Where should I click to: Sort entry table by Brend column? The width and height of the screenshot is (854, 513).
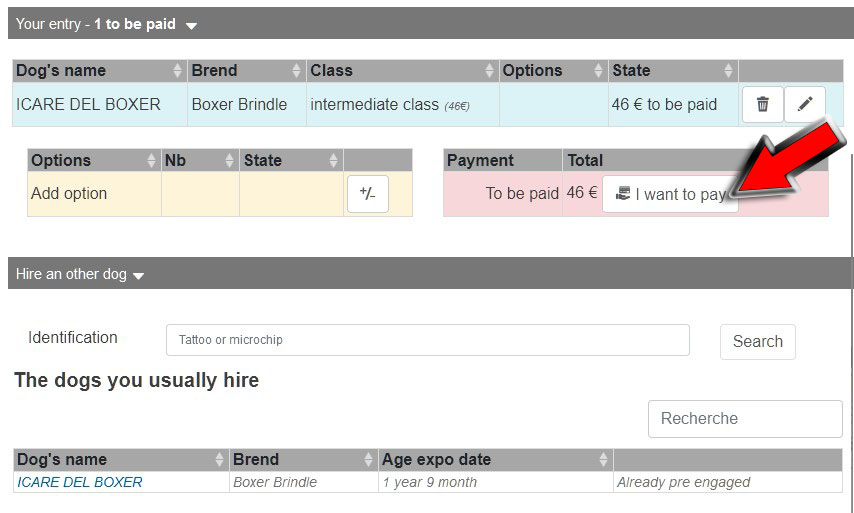click(247, 70)
